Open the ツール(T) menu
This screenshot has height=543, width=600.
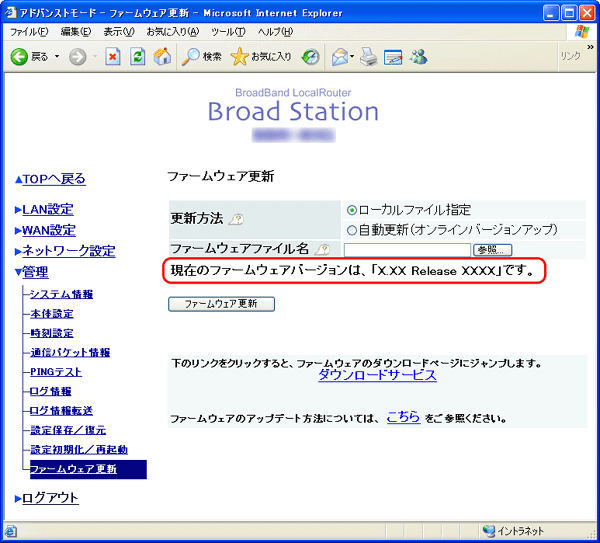click(x=228, y=32)
